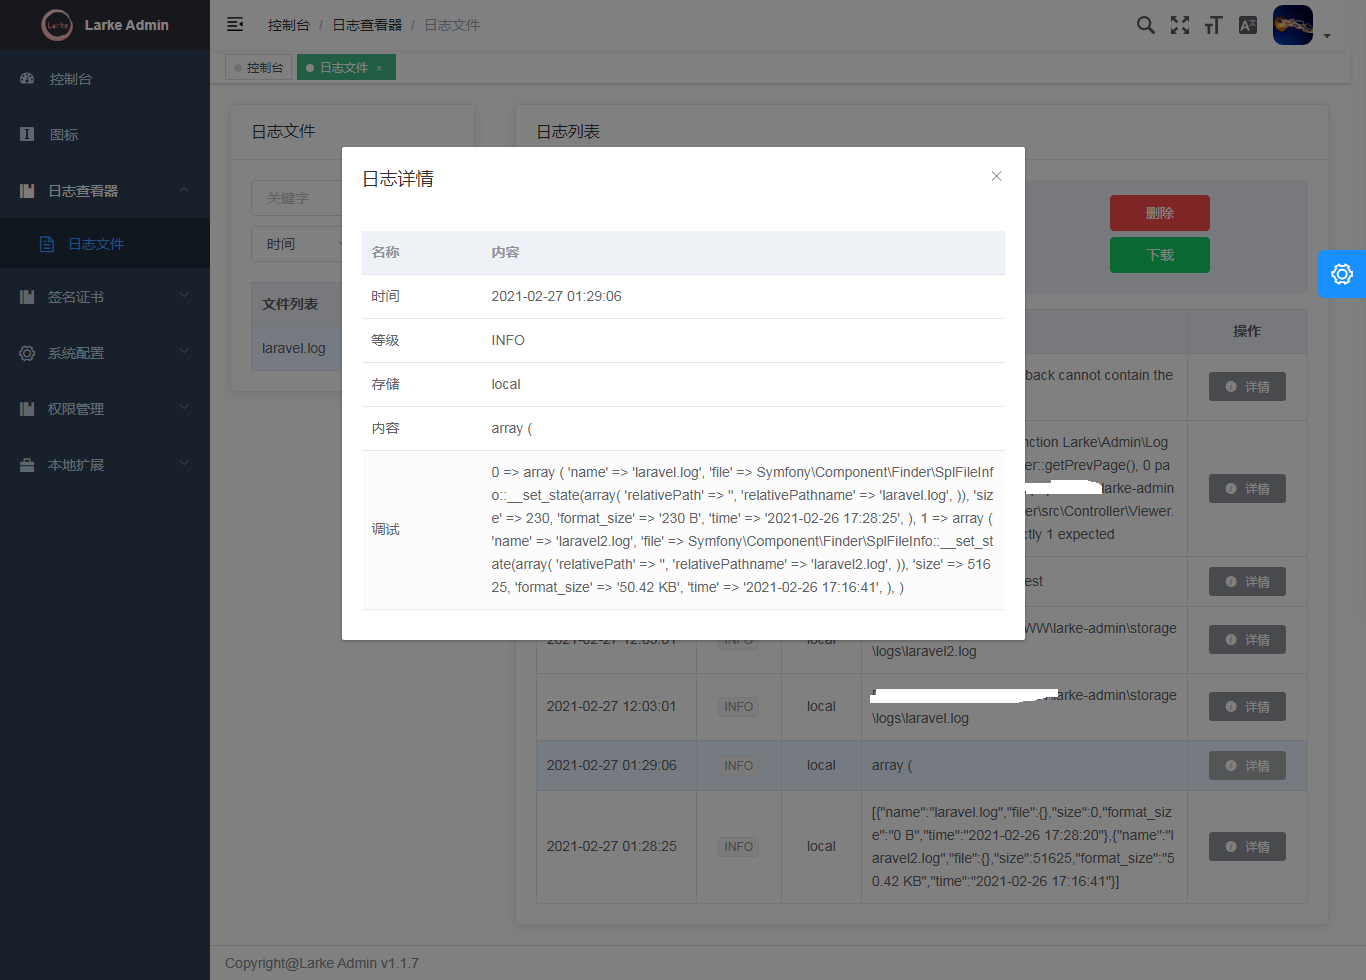Open the global search magnifier icon
Viewport: 1366px width, 980px height.
click(1145, 25)
